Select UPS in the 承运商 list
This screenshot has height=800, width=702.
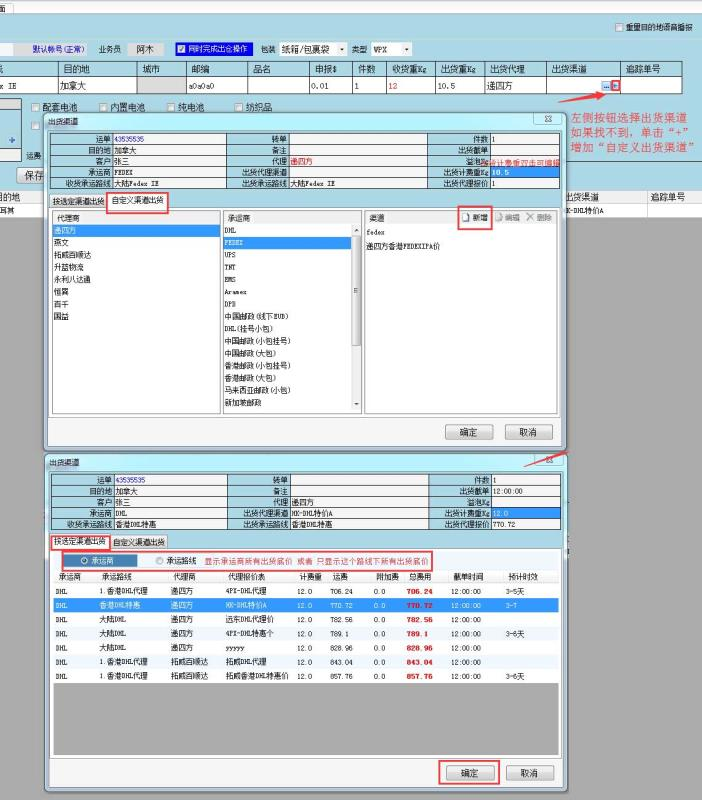pos(230,255)
